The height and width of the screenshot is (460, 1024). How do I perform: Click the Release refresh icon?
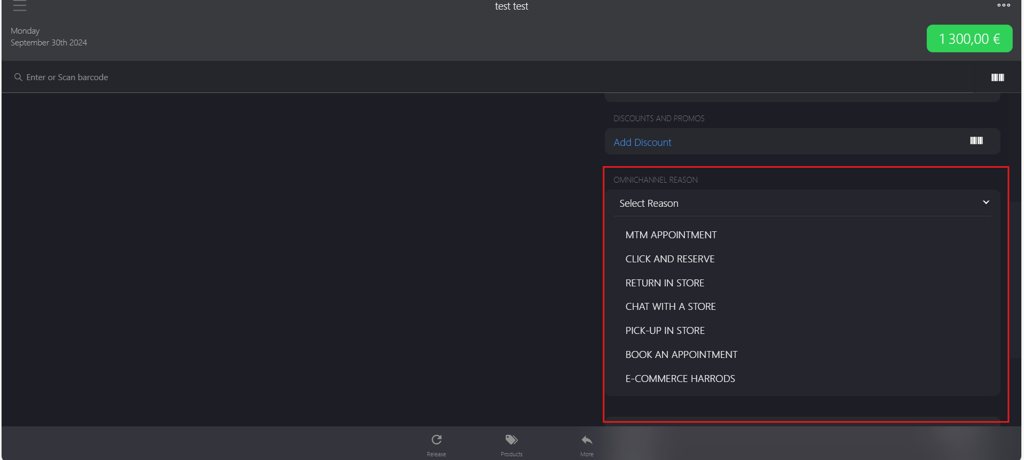(436, 440)
